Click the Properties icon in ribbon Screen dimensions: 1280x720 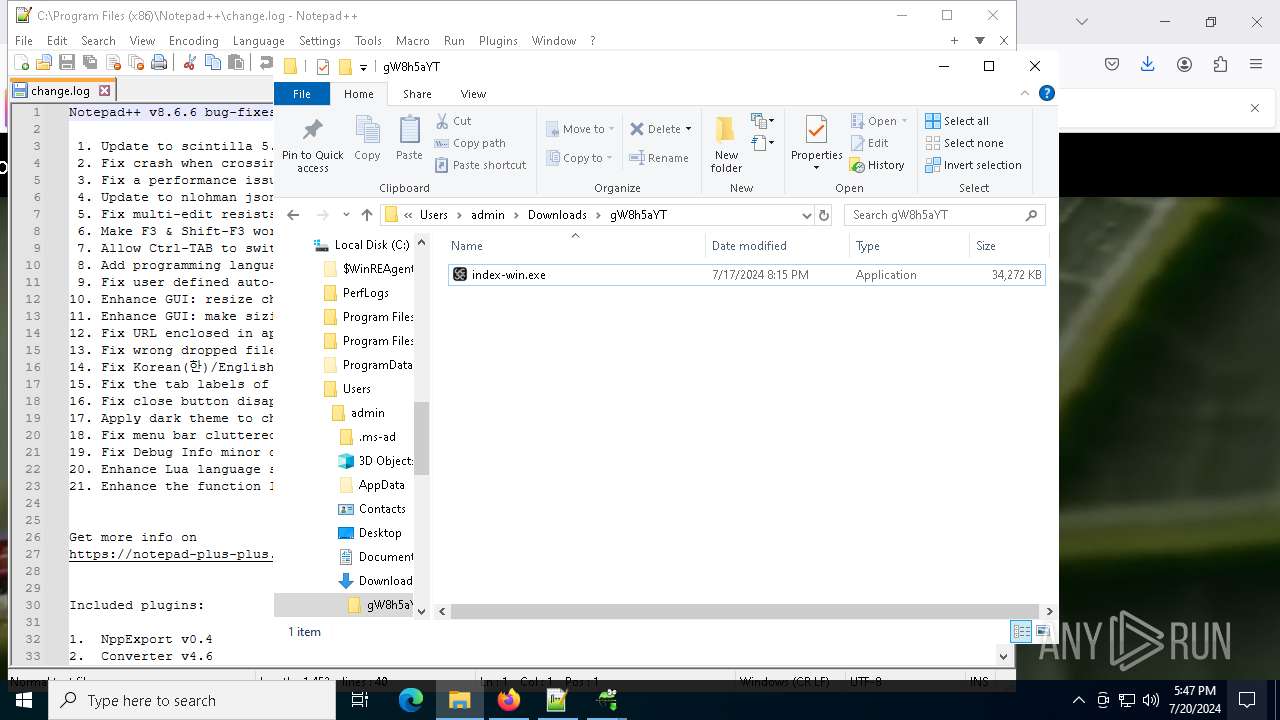816,131
